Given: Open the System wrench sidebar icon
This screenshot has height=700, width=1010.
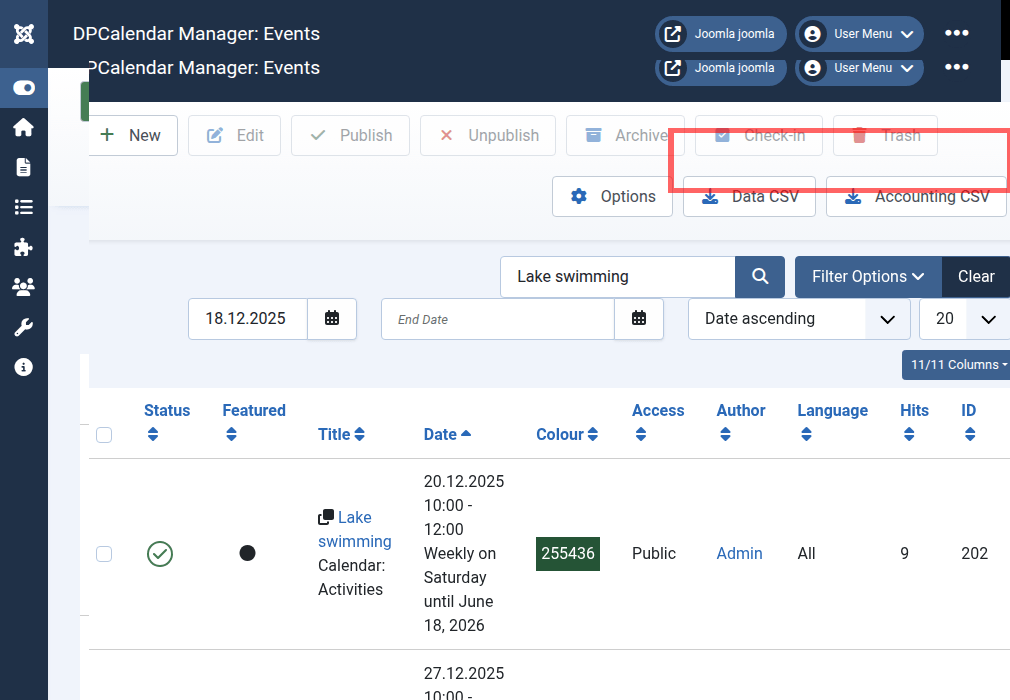Looking at the screenshot, I should click(x=24, y=327).
